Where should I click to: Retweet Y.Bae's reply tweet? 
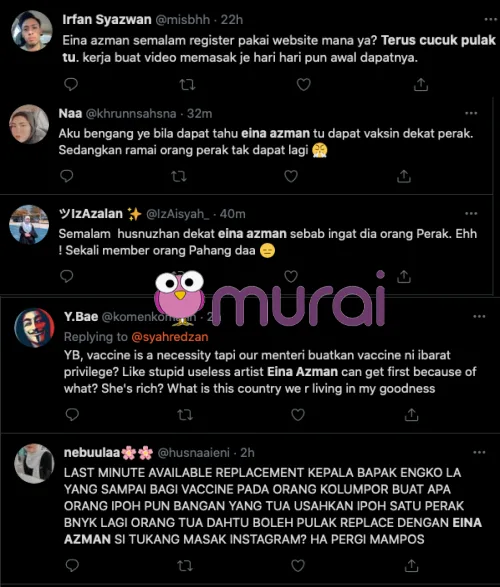[x=185, y=414]
